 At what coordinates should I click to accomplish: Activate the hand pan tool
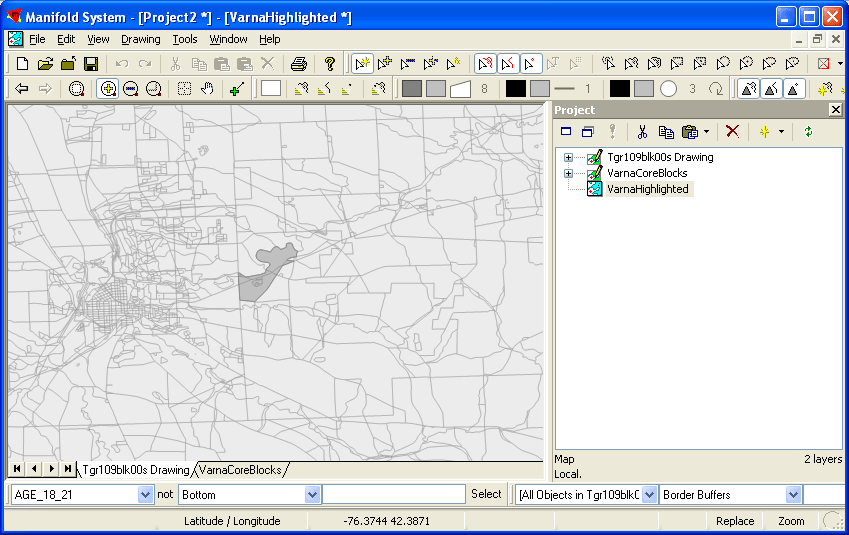207,89
